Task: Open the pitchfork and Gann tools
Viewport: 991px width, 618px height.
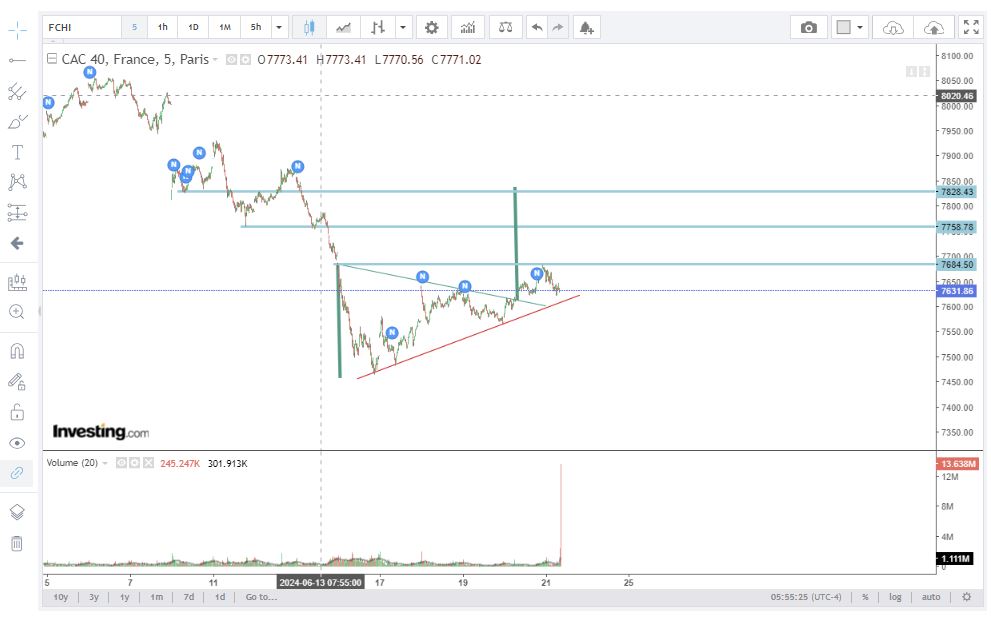Action: coord(17,92)
